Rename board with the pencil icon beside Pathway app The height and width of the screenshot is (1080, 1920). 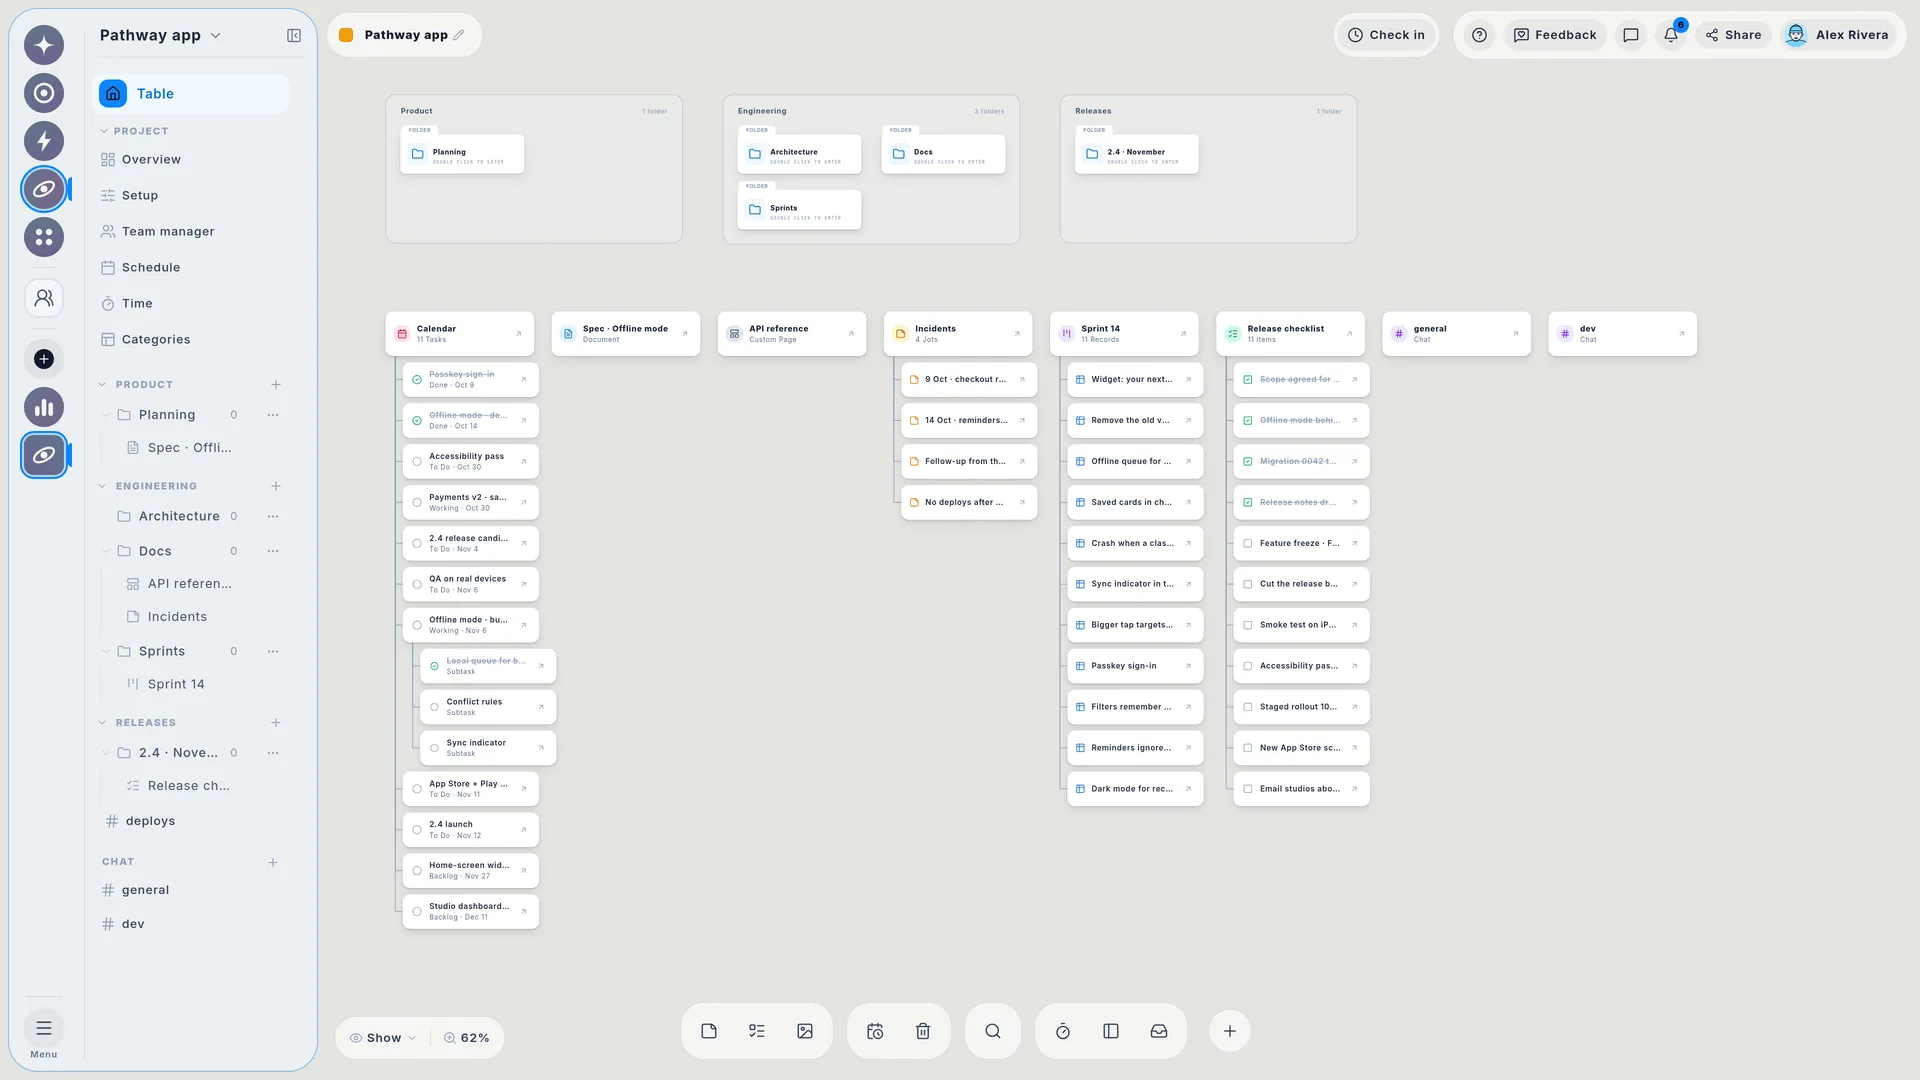click(459, 35)
